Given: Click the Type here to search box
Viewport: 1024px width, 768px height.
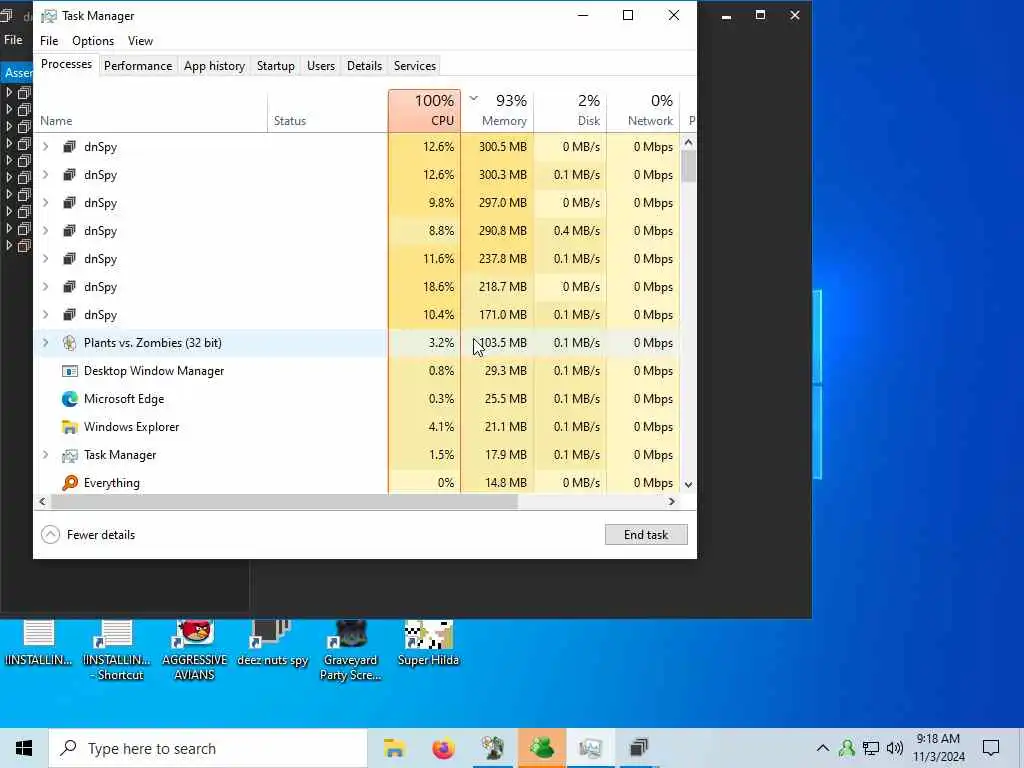Looking at the screenshot, I should (x=208, y=748).
